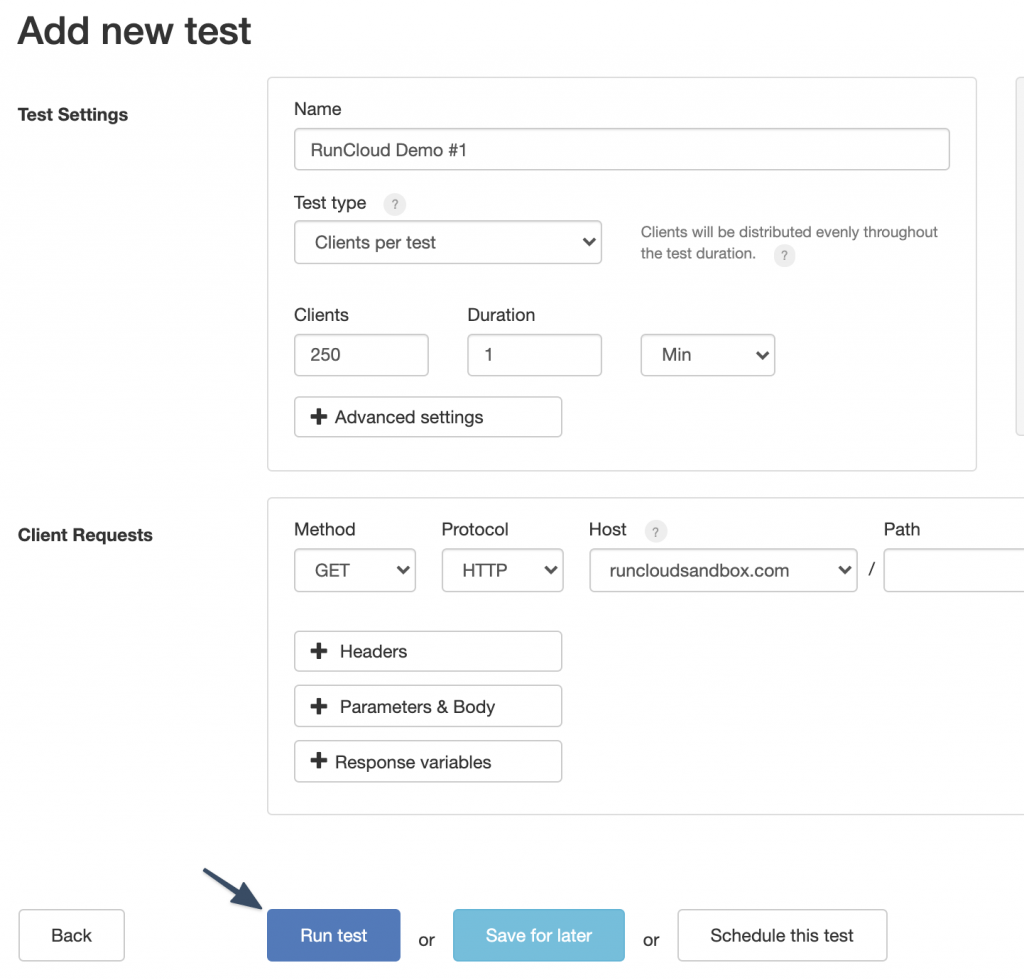Click the Duration value field
Viewport: 1024px width, 980px height.
(534, 355)
